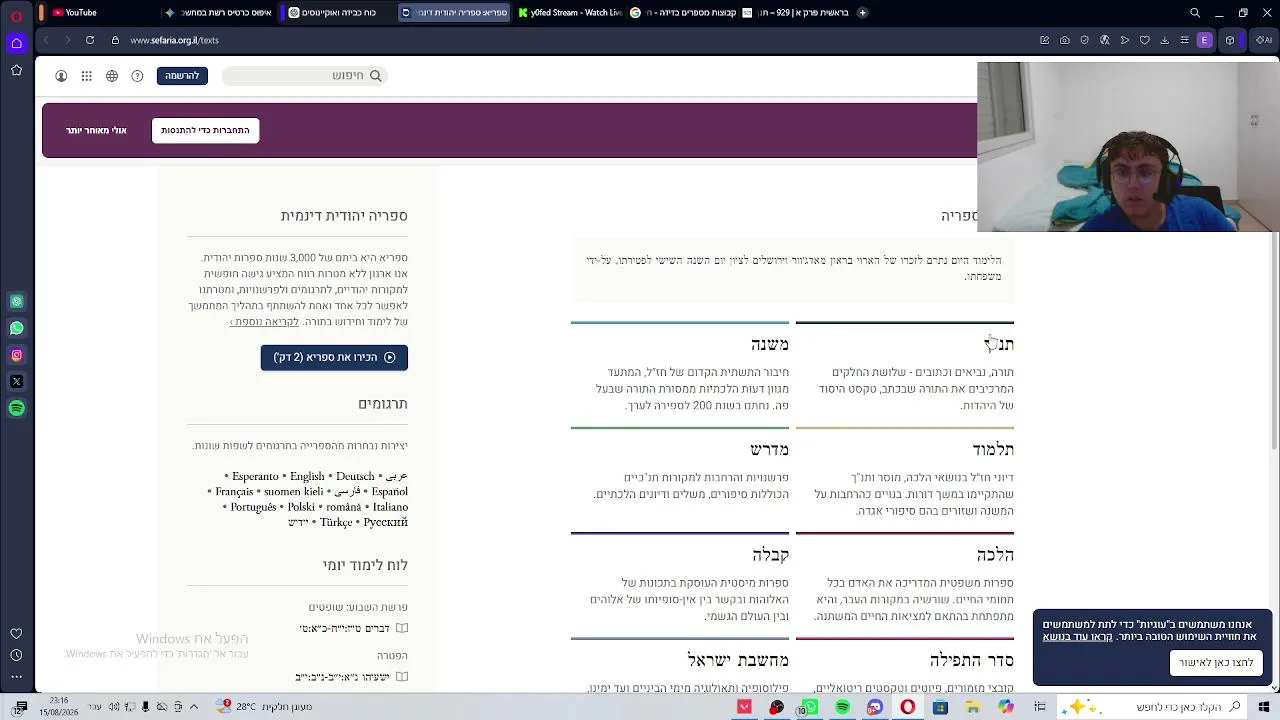Open the סדר התפילה category
The height and width of the screenshot is (720, 1280).
[x=972, y=659]
